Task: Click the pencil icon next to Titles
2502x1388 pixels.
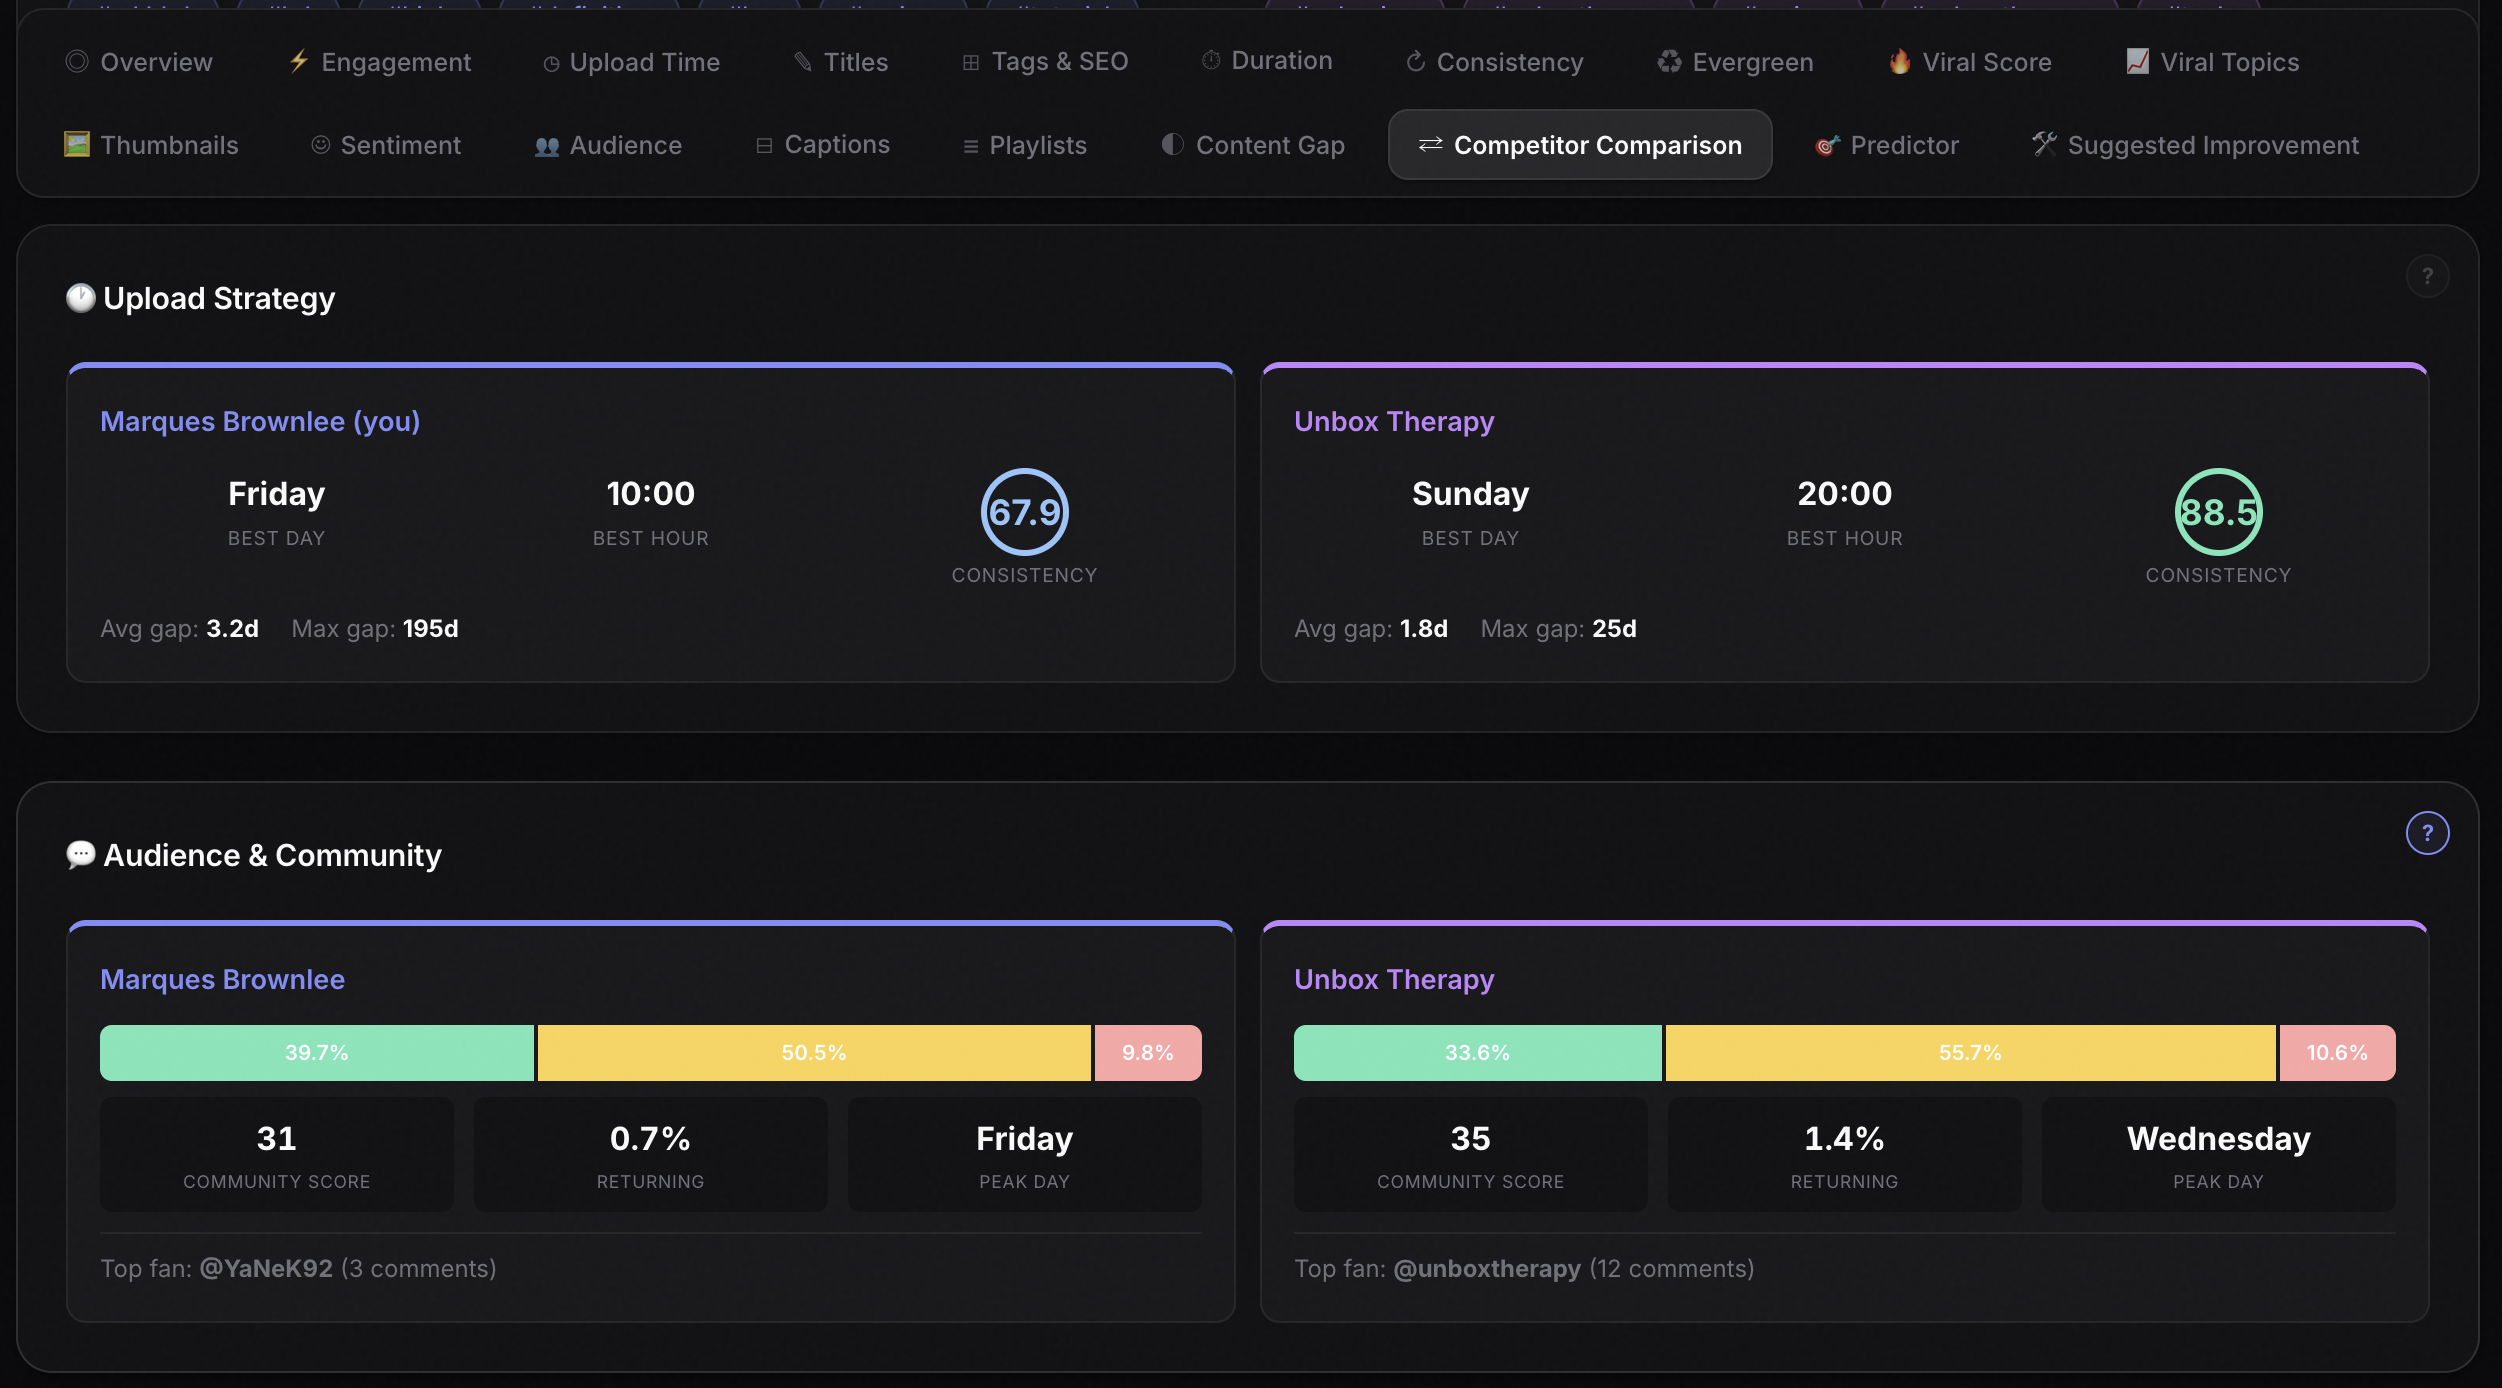Action: (x=802, y=61)
